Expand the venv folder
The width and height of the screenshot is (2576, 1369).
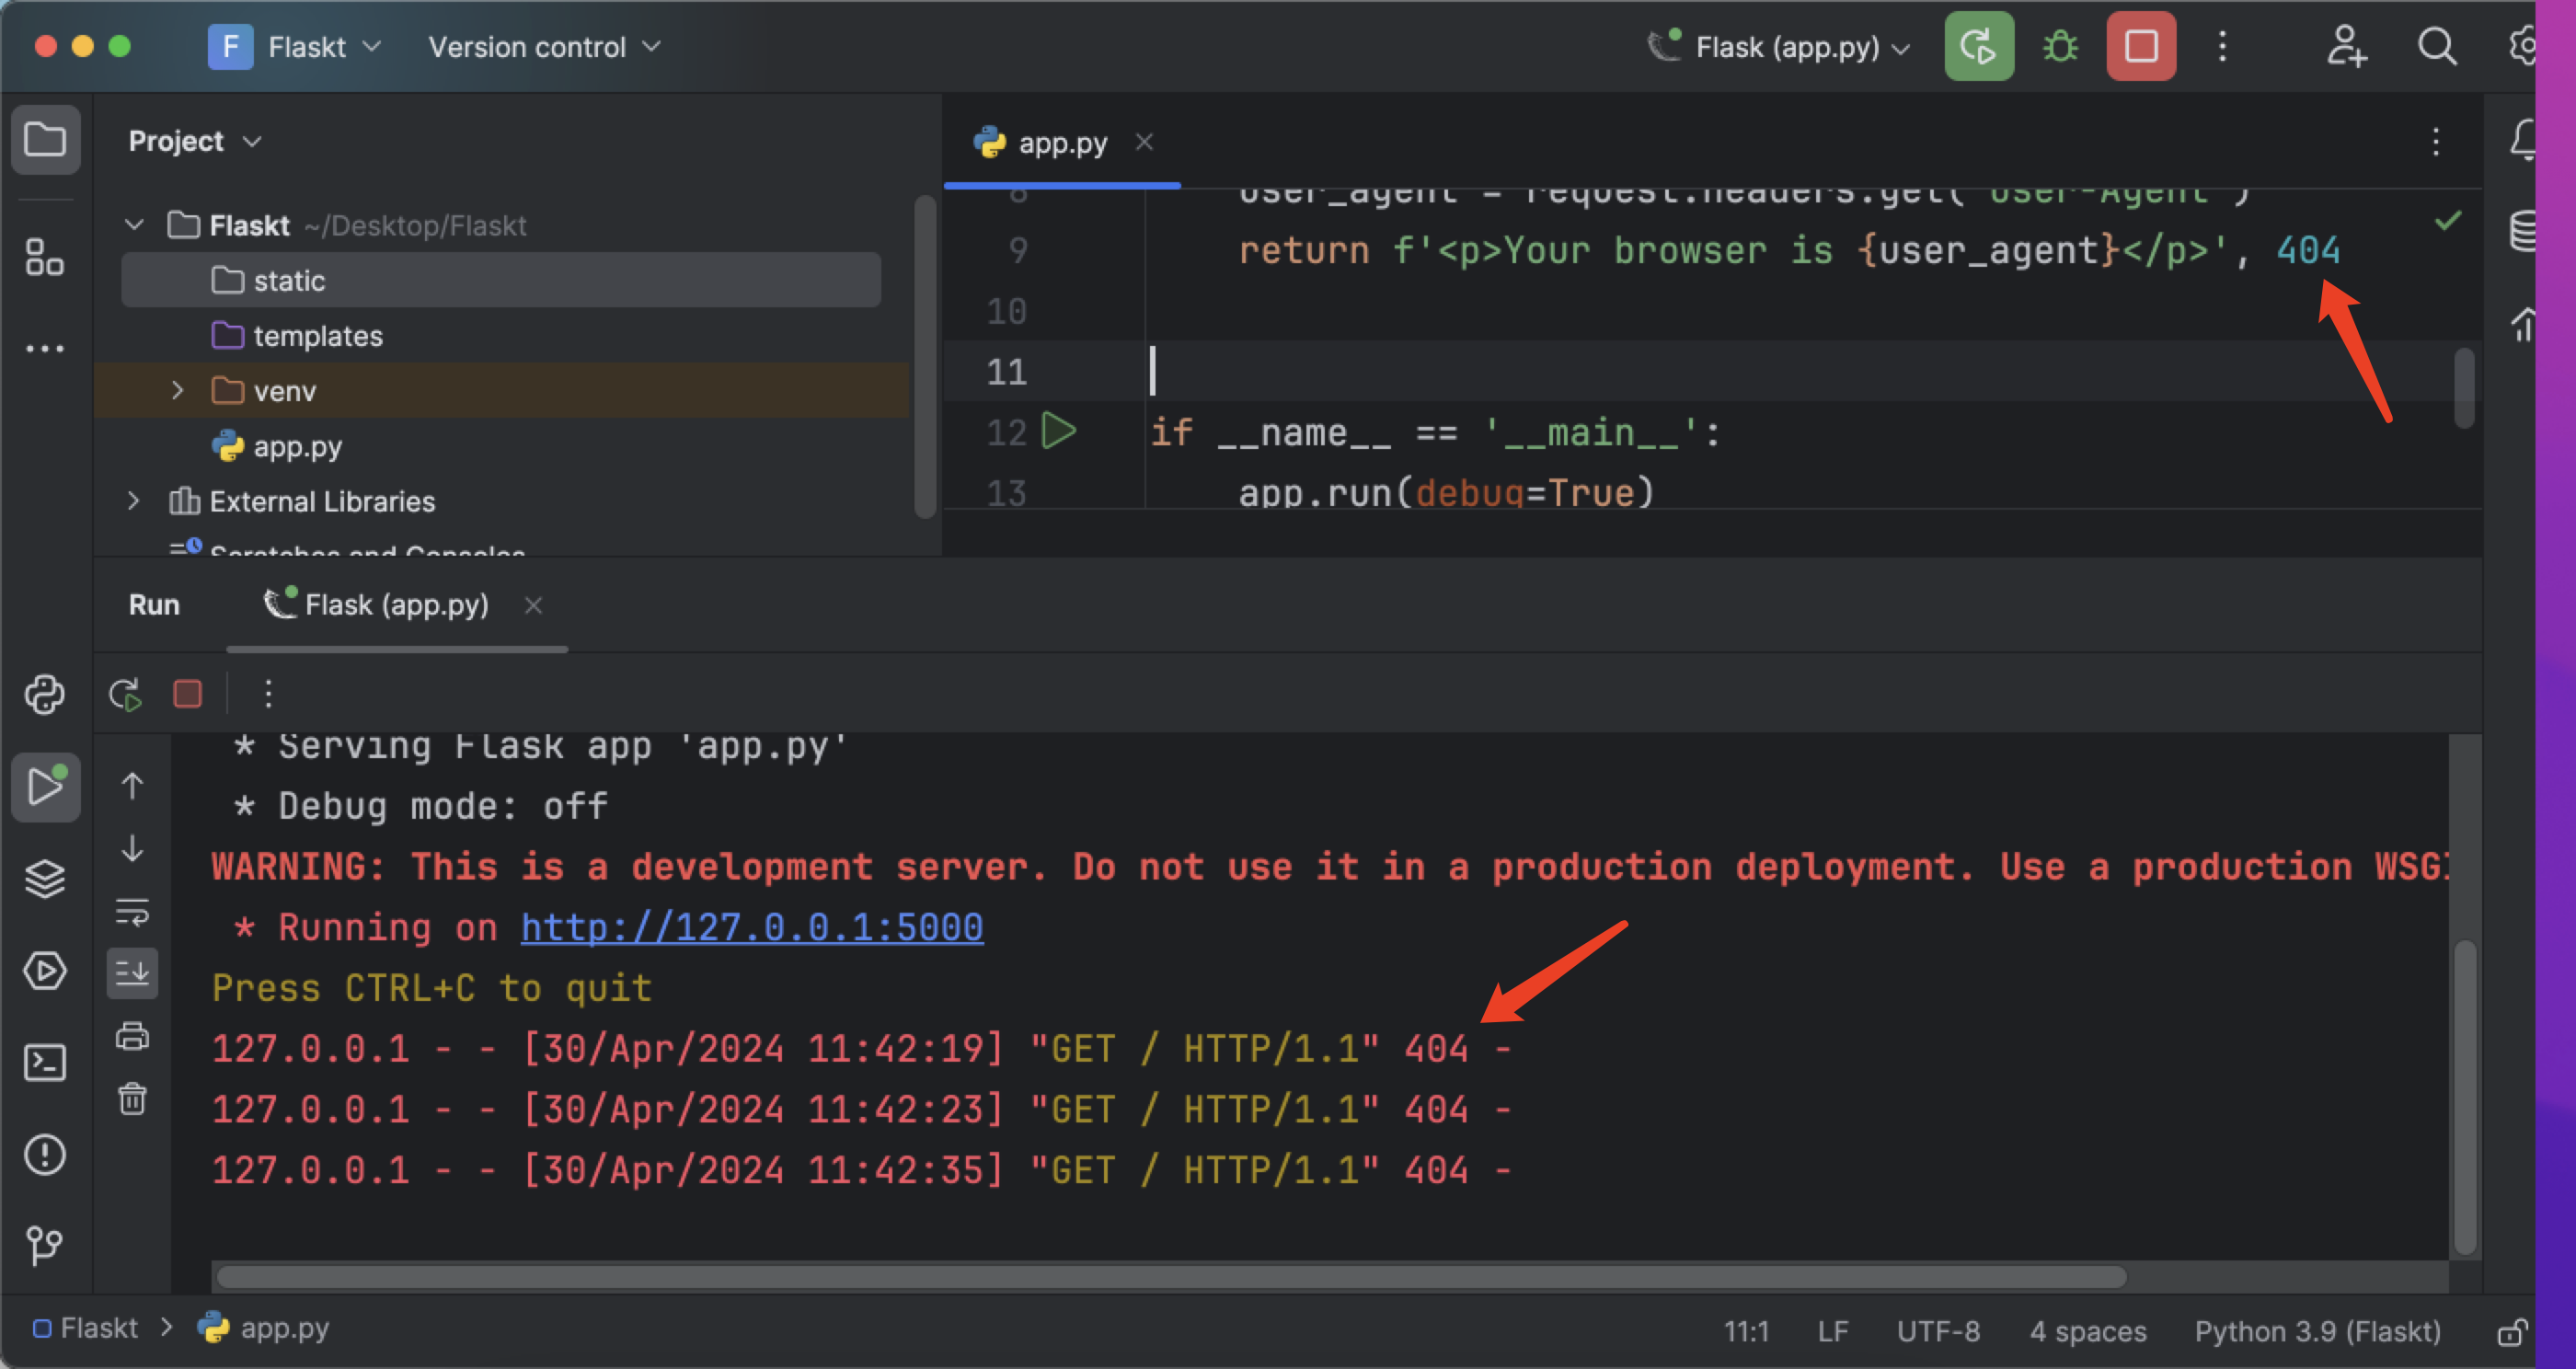[x=178, y=390]
